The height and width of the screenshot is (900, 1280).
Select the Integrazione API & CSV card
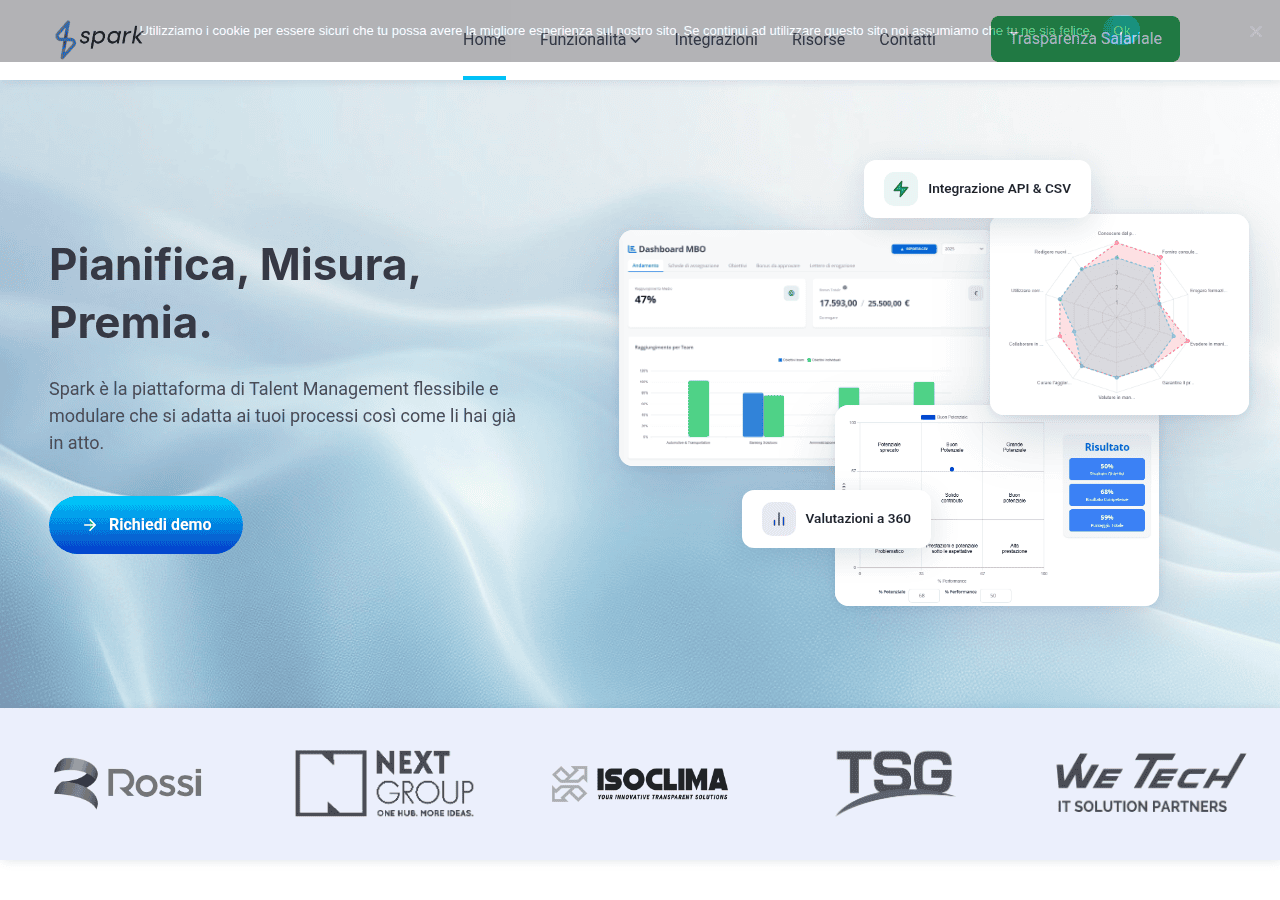pyautogui.click(x=977, y=189)
